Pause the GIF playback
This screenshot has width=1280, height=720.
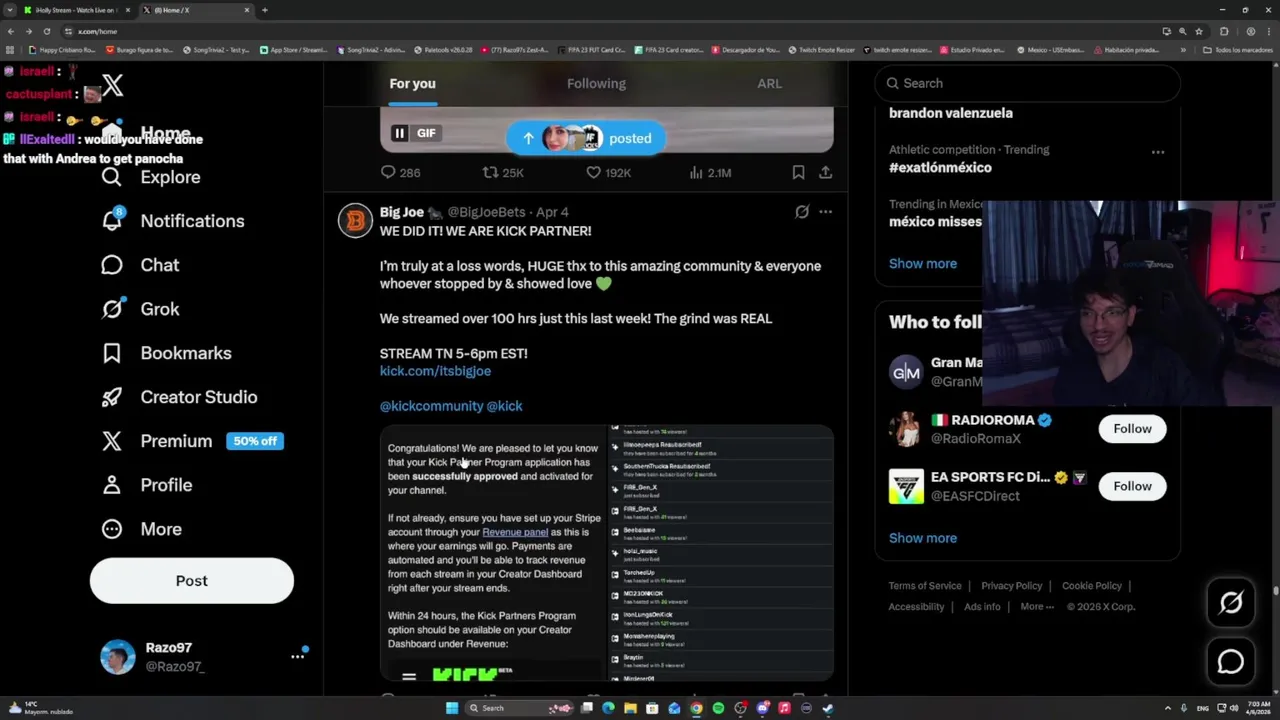399,133
